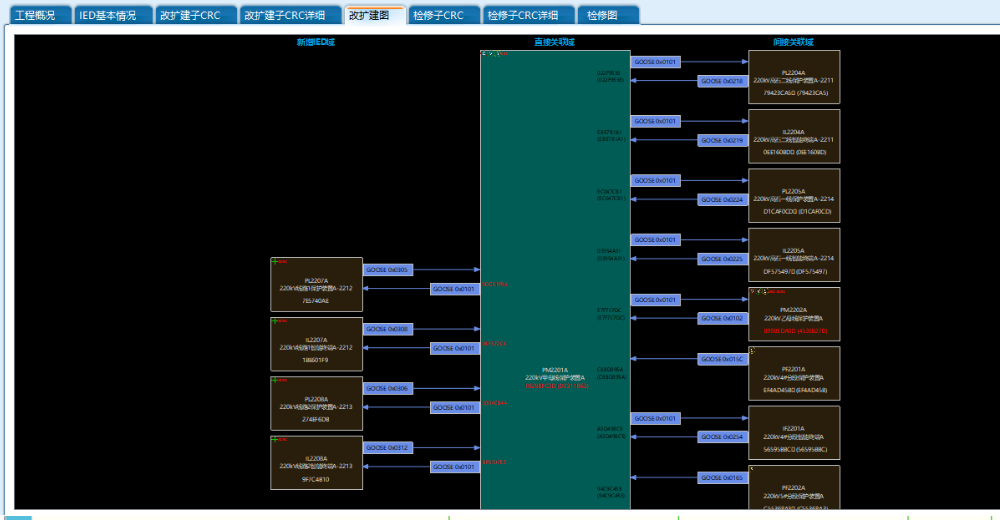Click the green plus icon on IL2207A node
Image resolution: width=1000 pixels, height=520 pixels.
click(275, 321)
